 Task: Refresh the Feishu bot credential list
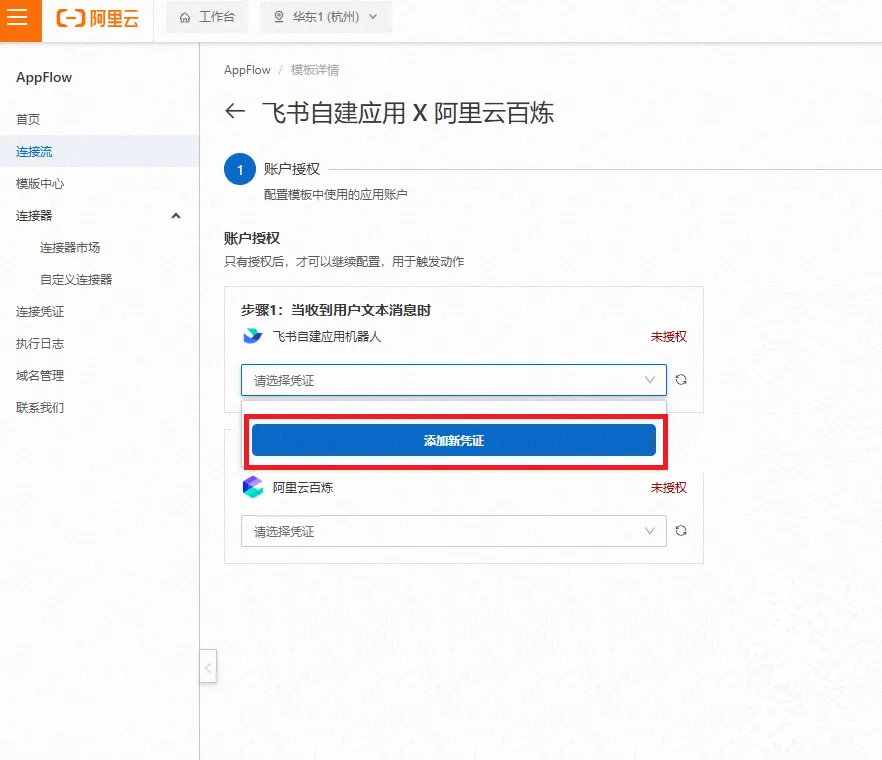coord(681,380)
